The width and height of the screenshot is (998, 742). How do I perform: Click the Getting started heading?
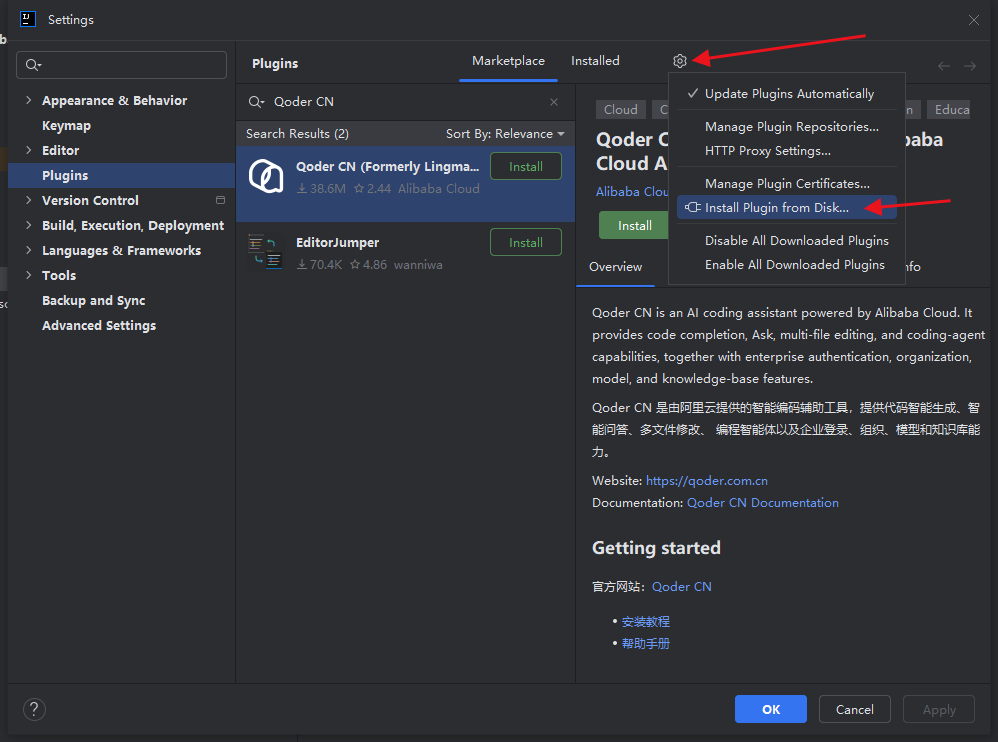pyautogui.click(x=656, y=548)
